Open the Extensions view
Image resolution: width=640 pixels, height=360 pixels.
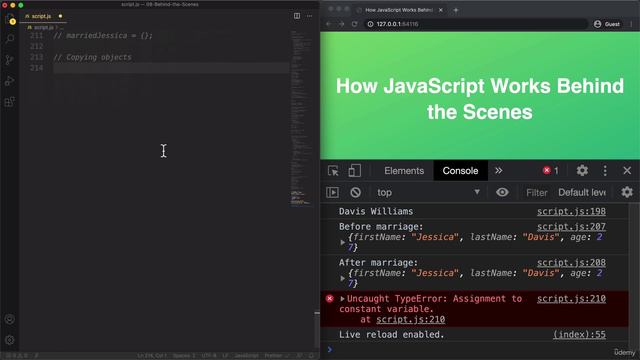tap(10, 102)
